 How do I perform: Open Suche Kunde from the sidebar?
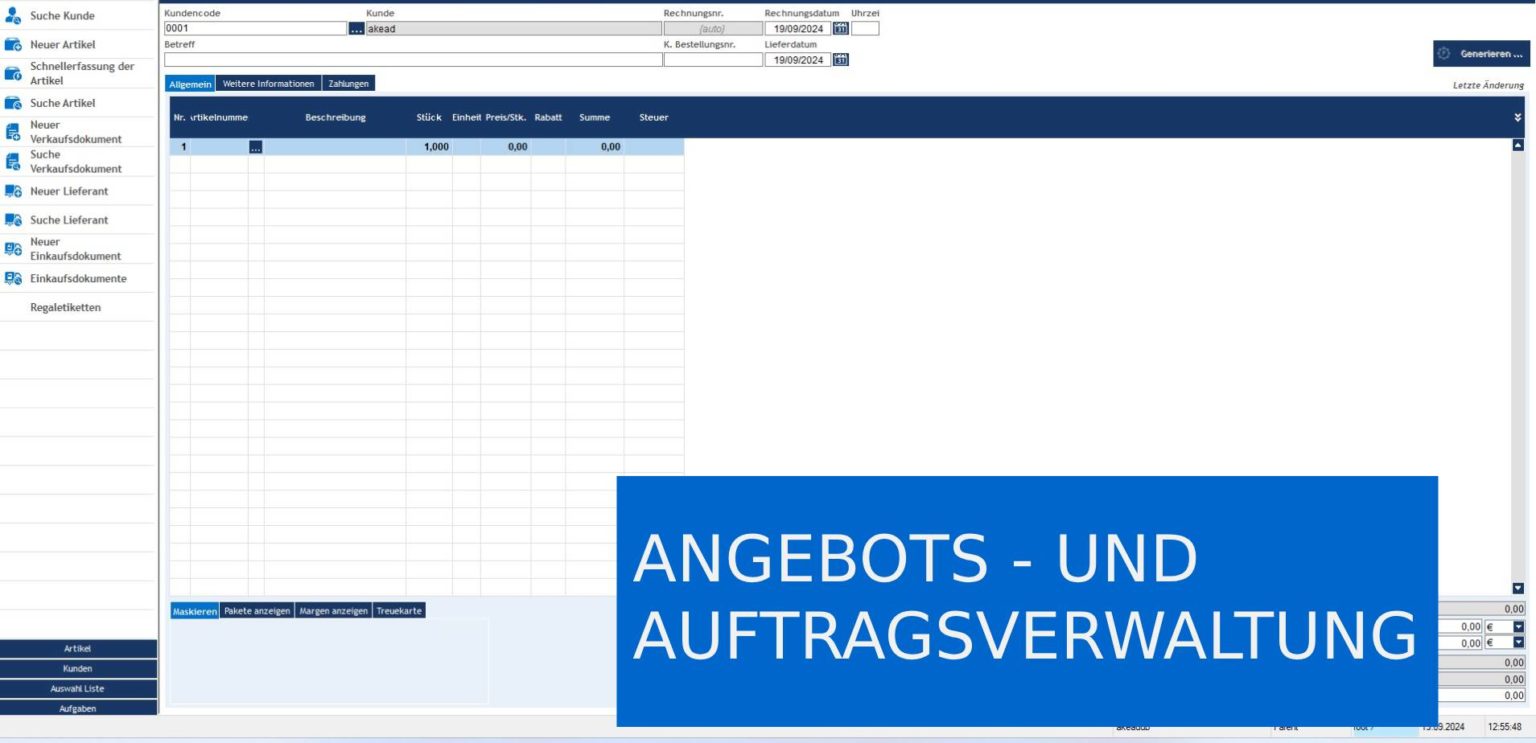(78, 16)
